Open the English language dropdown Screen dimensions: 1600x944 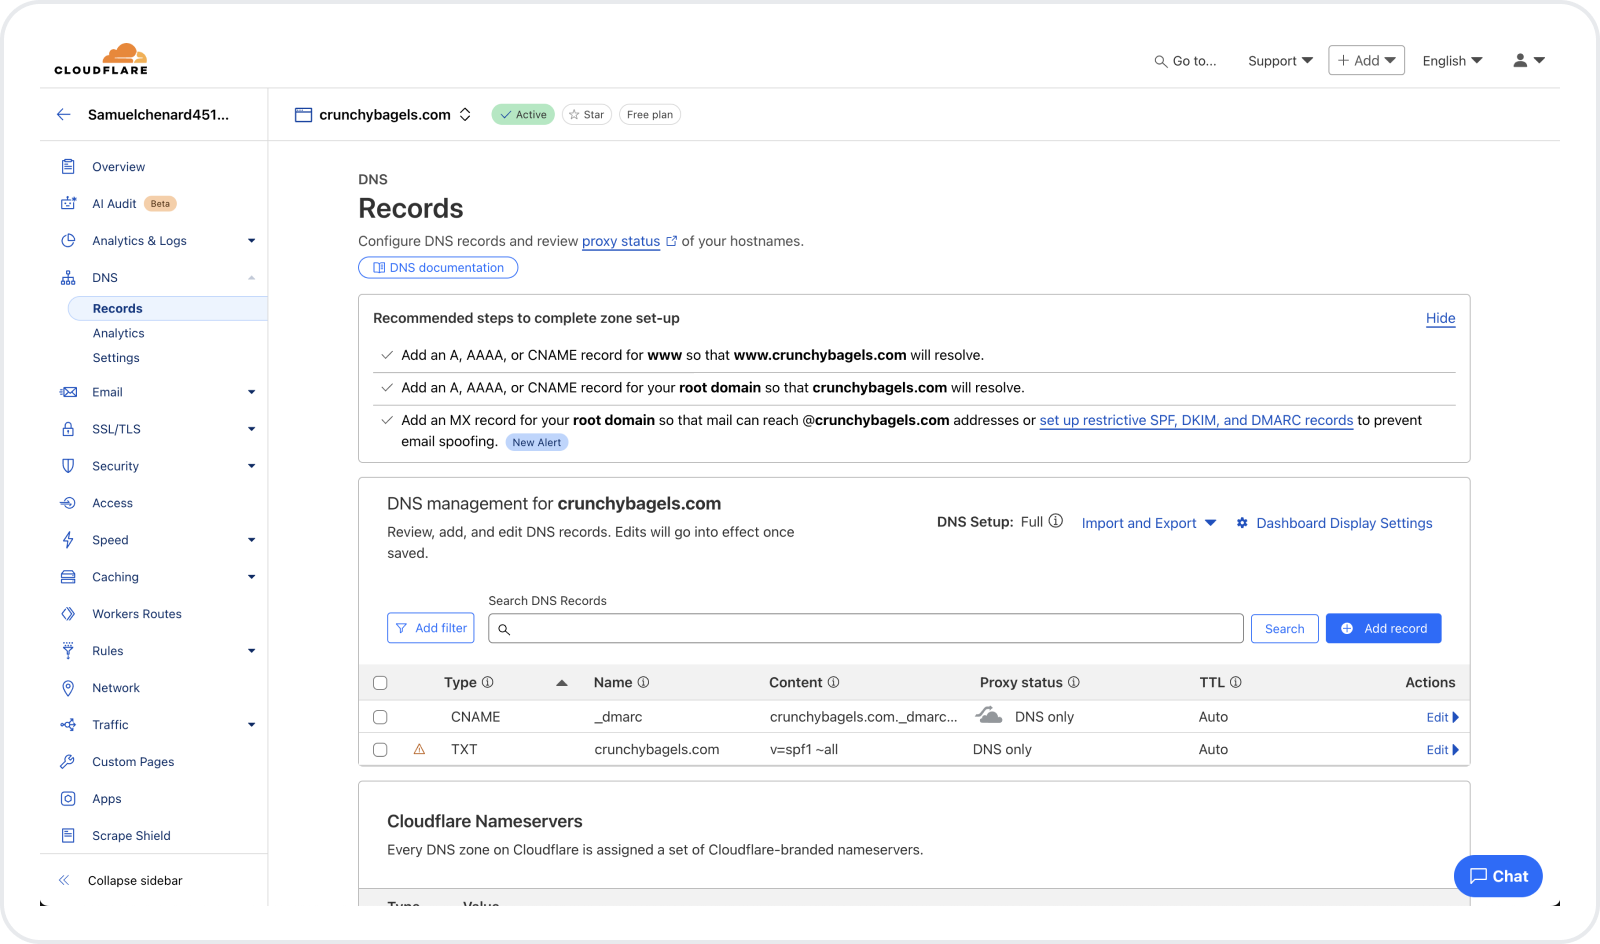(x=1452, y=61)
